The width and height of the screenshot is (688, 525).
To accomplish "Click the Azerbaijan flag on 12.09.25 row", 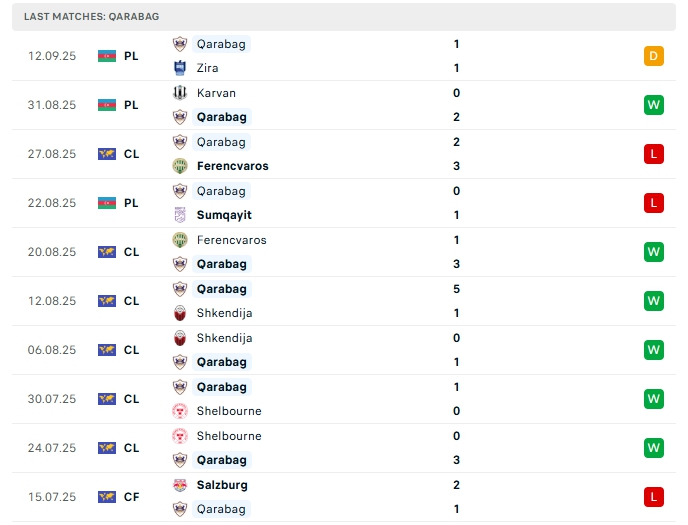I will tap(107, 56).
